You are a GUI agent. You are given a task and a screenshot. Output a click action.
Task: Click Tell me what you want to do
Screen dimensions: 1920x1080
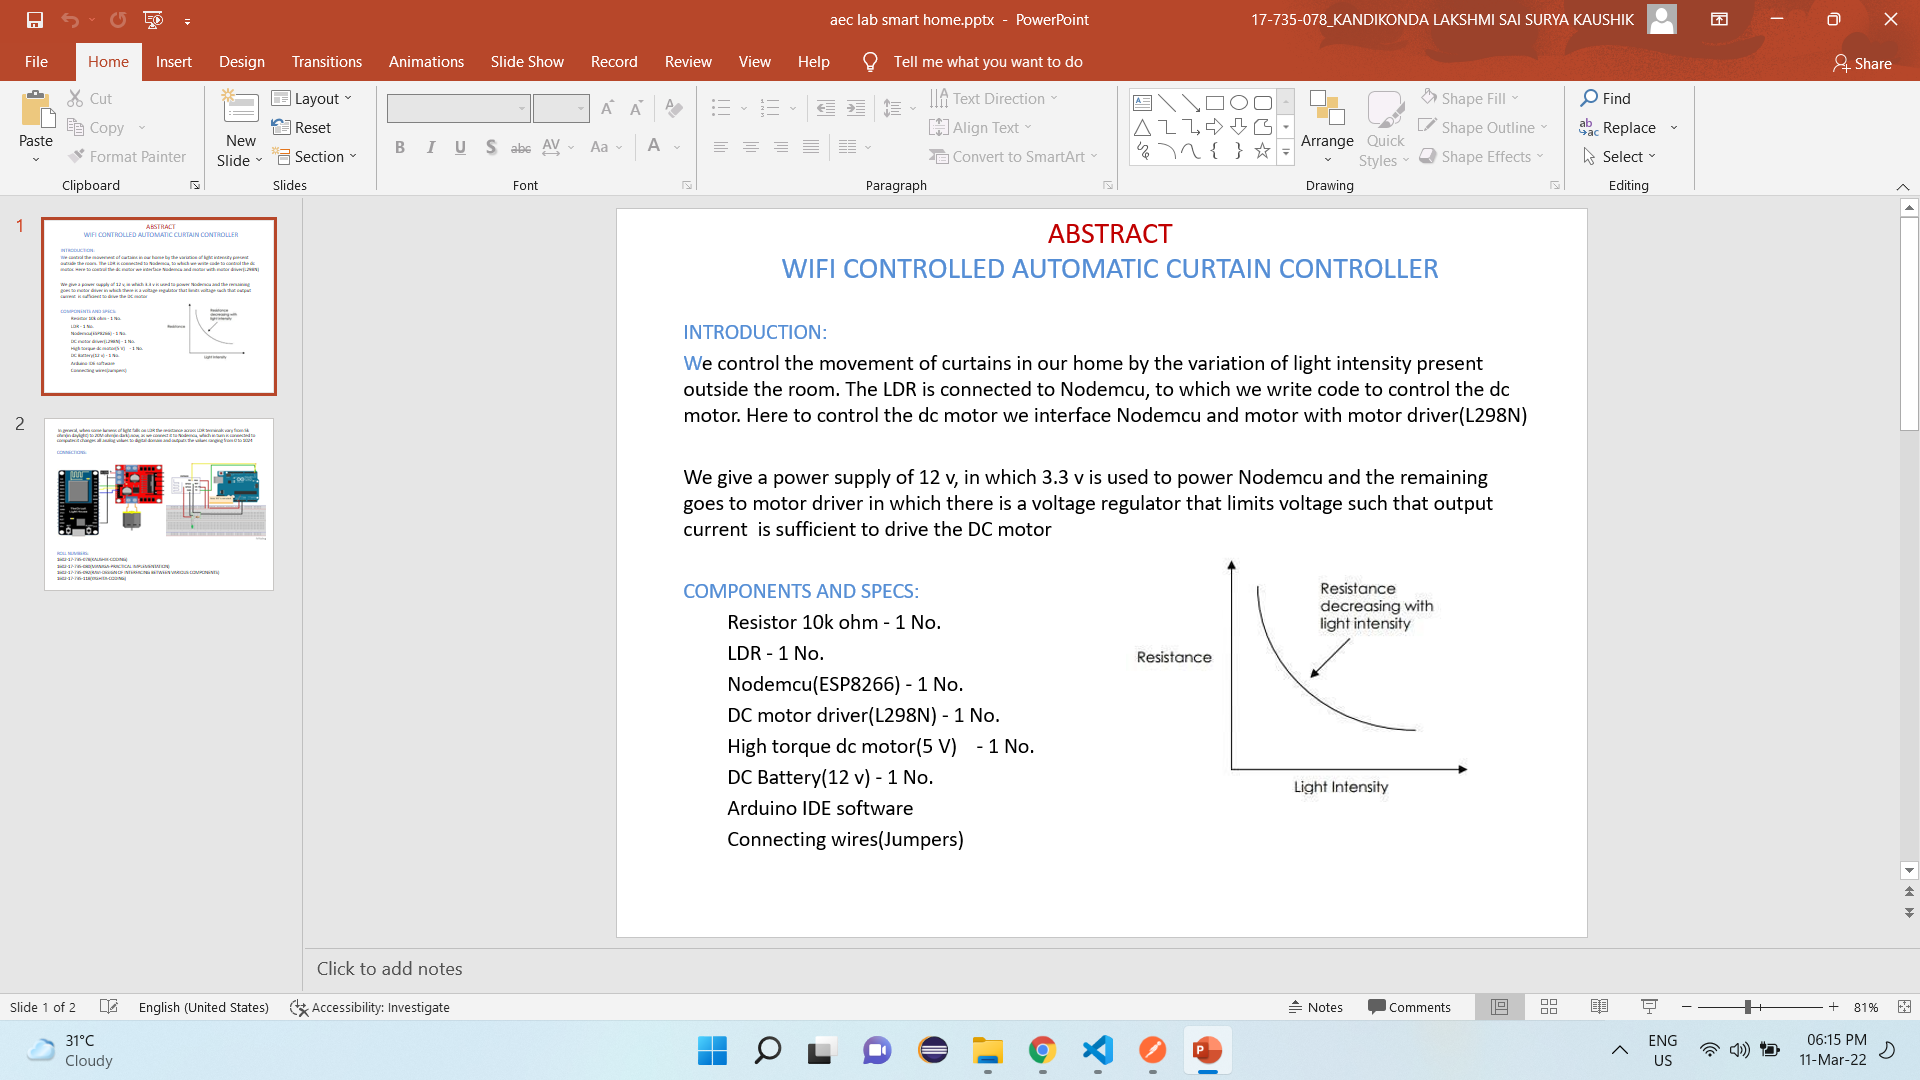coord(987,61)
